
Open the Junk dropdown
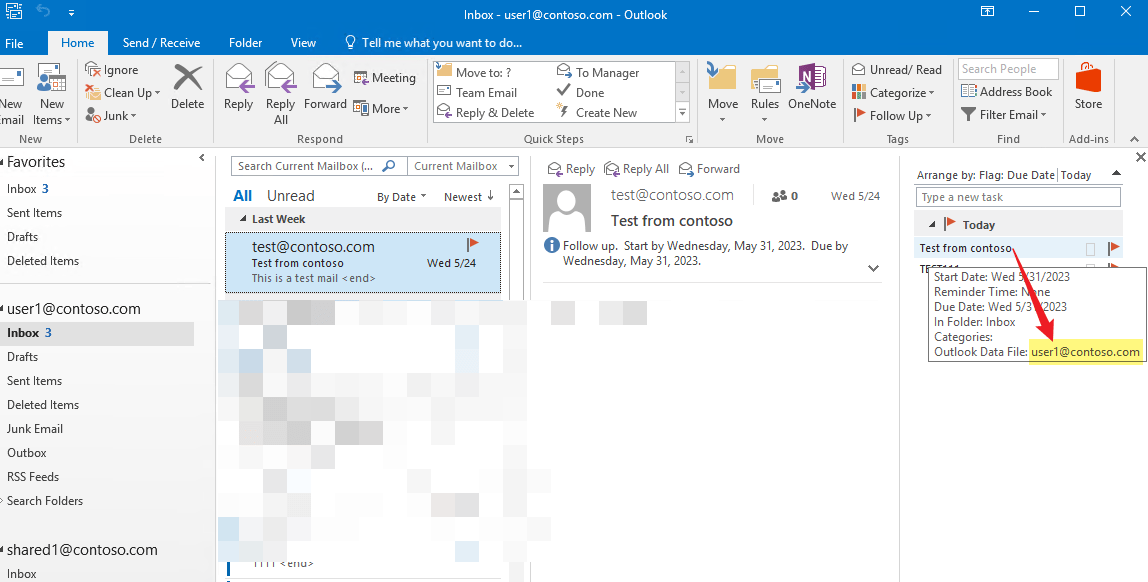111,116
